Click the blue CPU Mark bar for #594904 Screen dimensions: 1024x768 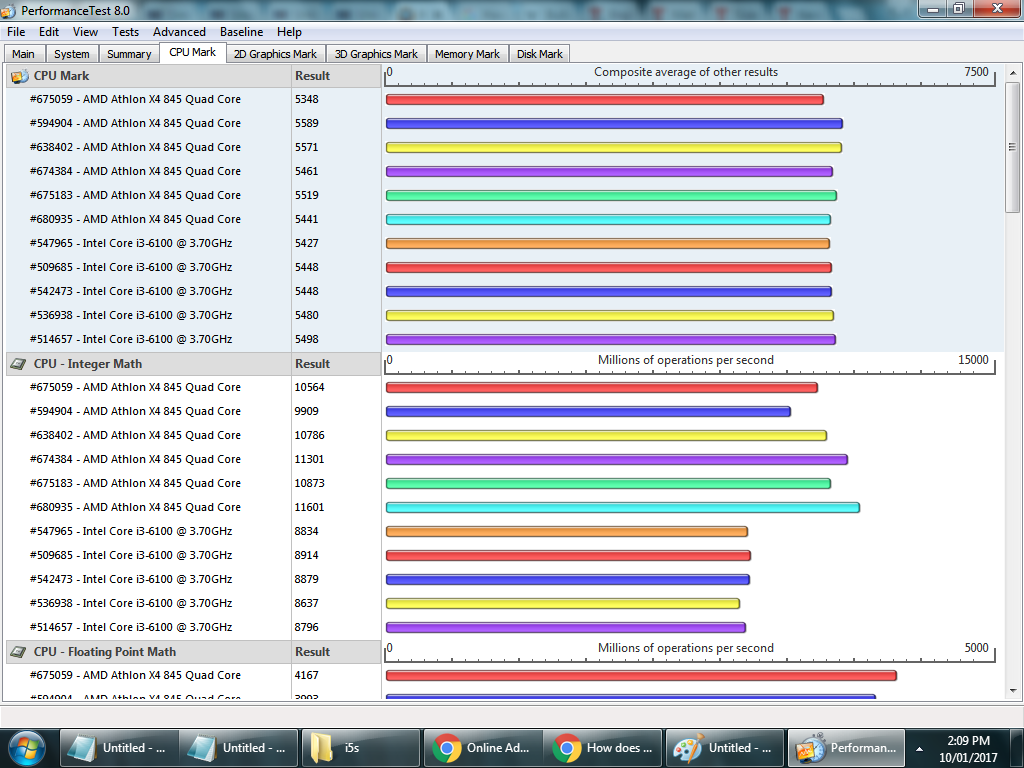615,123
